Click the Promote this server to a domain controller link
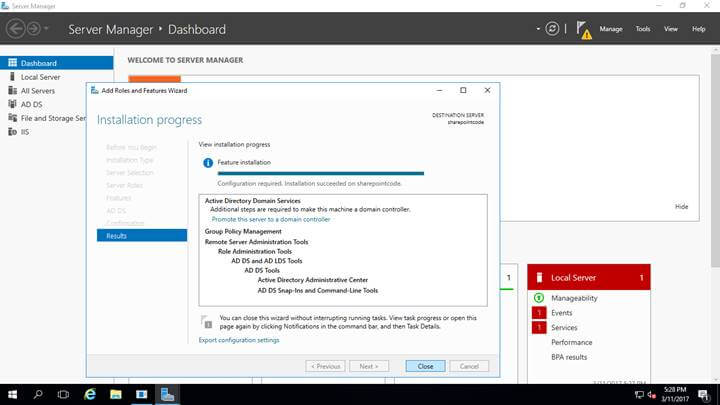 [x=271, y=219]
